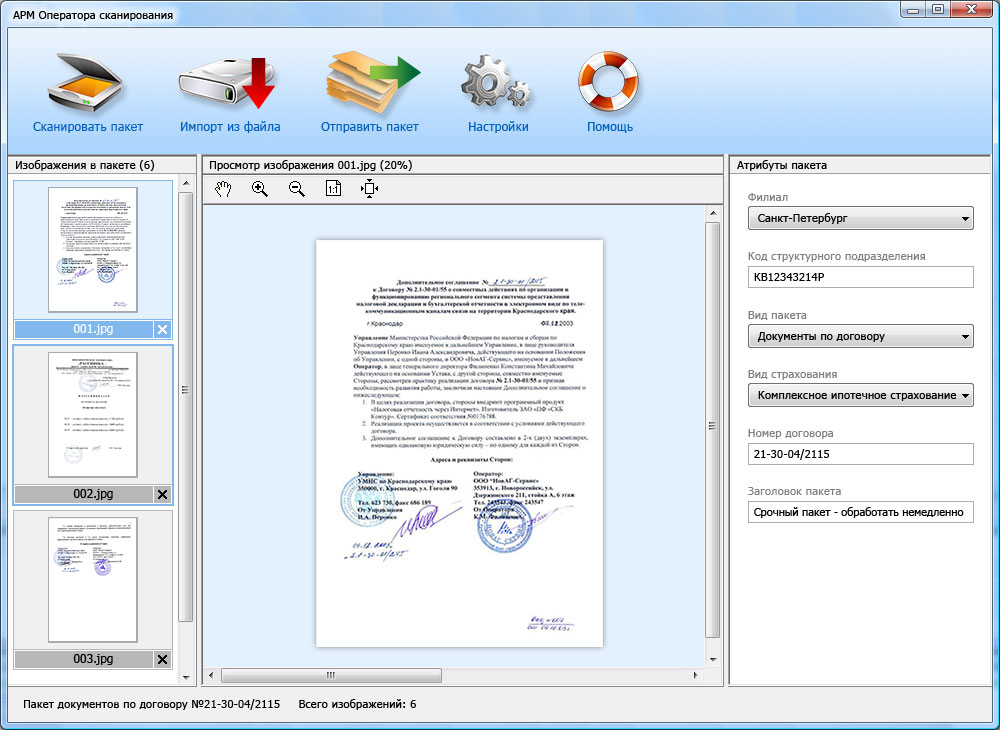This screenshot has width=1000, height=730.
Task: Select the 002.jpg thumbnail
Action: coord(92,414)
